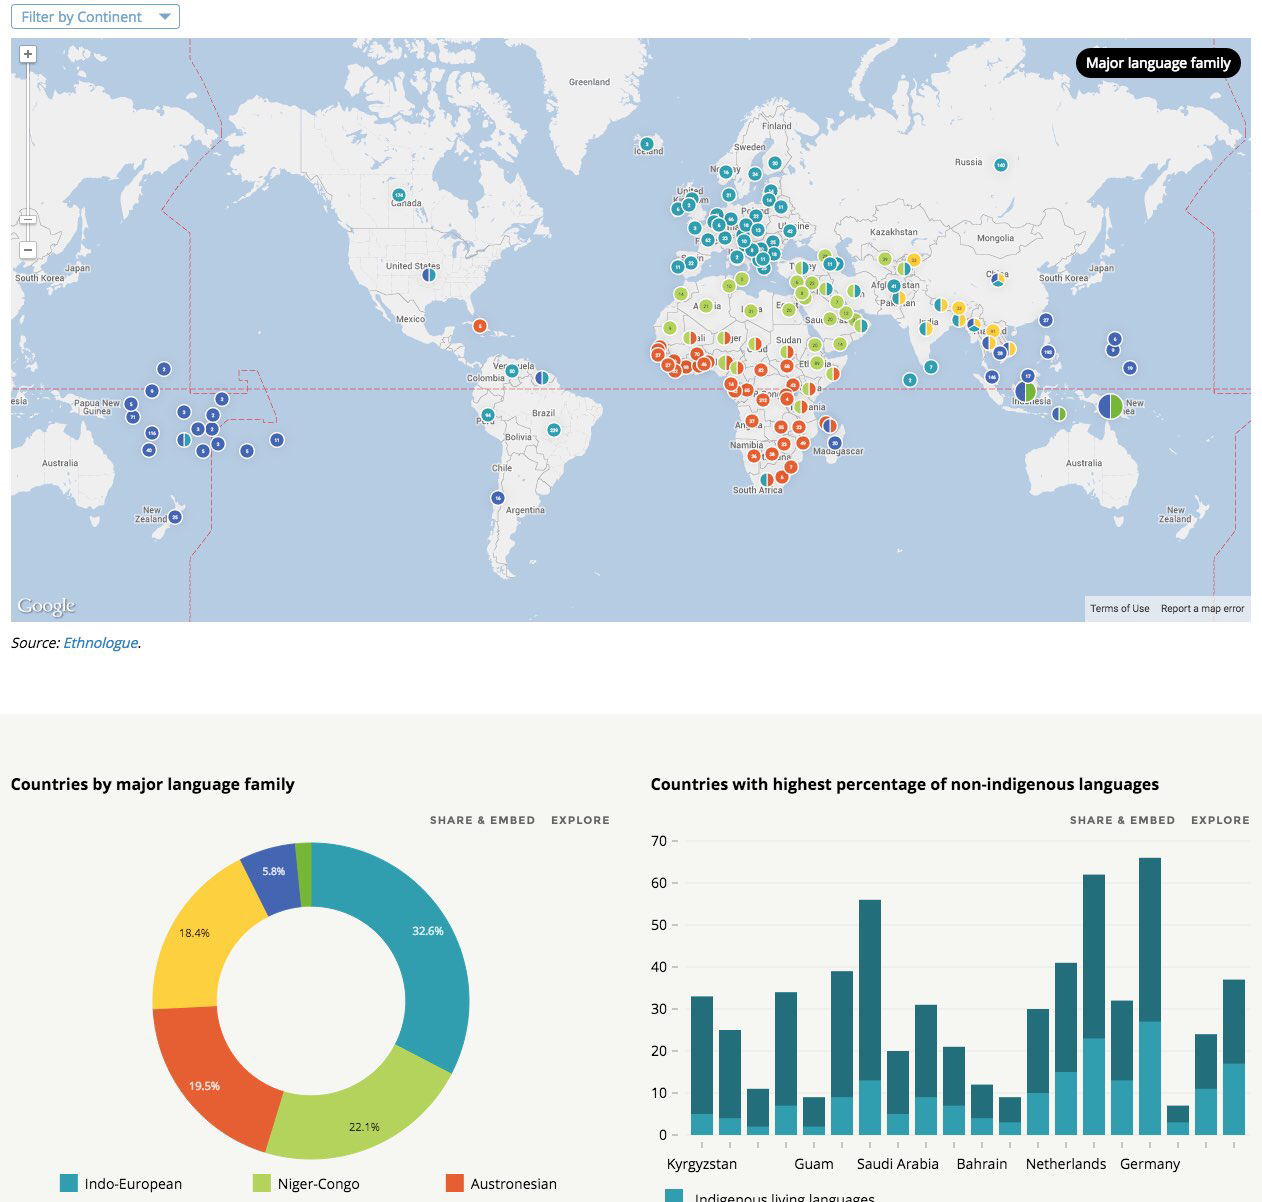Click Explore above the non-indigenous languages chart

point(1220,820)
